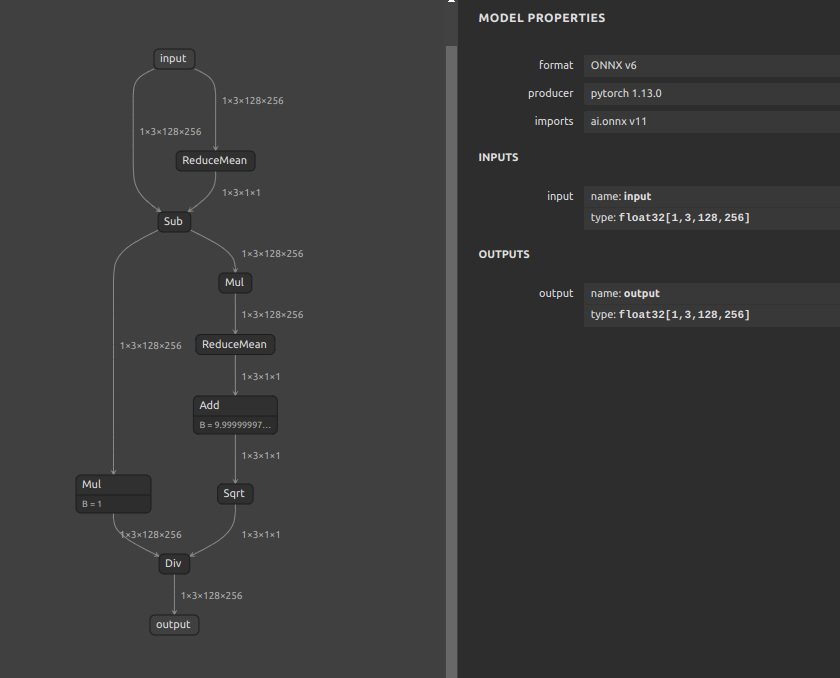This screenshot has width=840, height=678.
Task: Click the 1×3×1×1 edge label between Add and Sqrt
Action: tap(261, 456)
